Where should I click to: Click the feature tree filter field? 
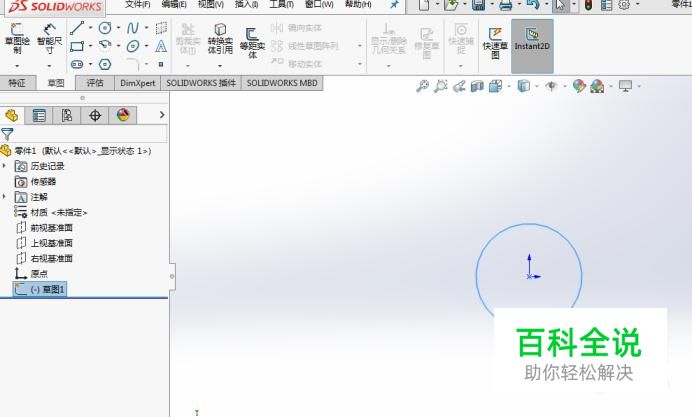point(84,134)
